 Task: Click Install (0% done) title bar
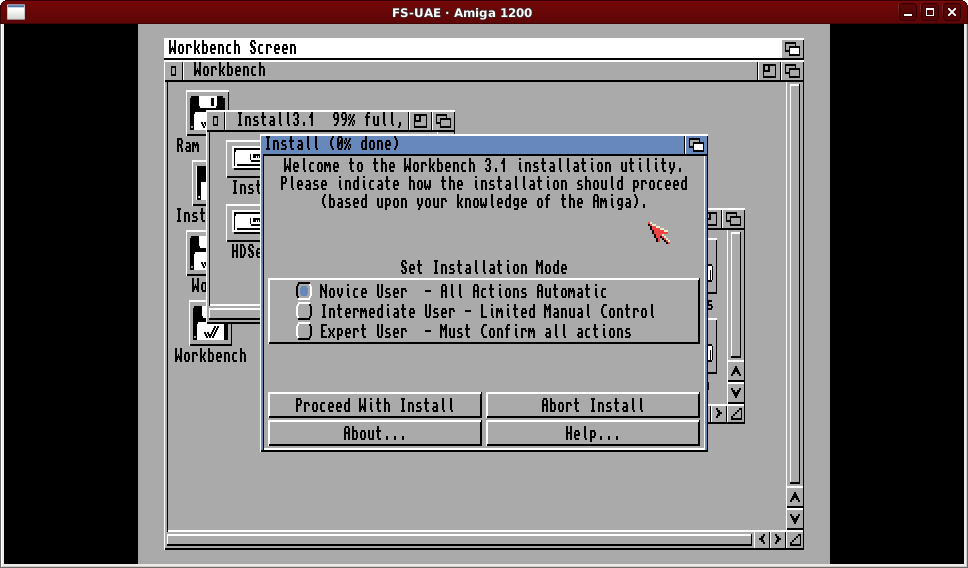pos(474,145)
